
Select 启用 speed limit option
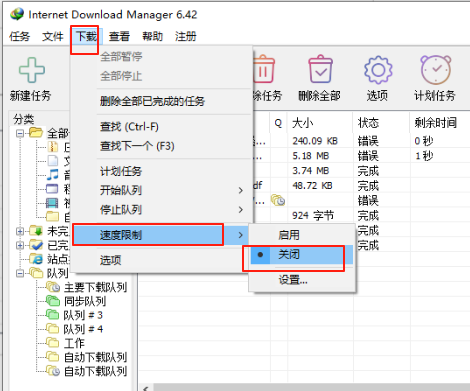click(302, 235)
